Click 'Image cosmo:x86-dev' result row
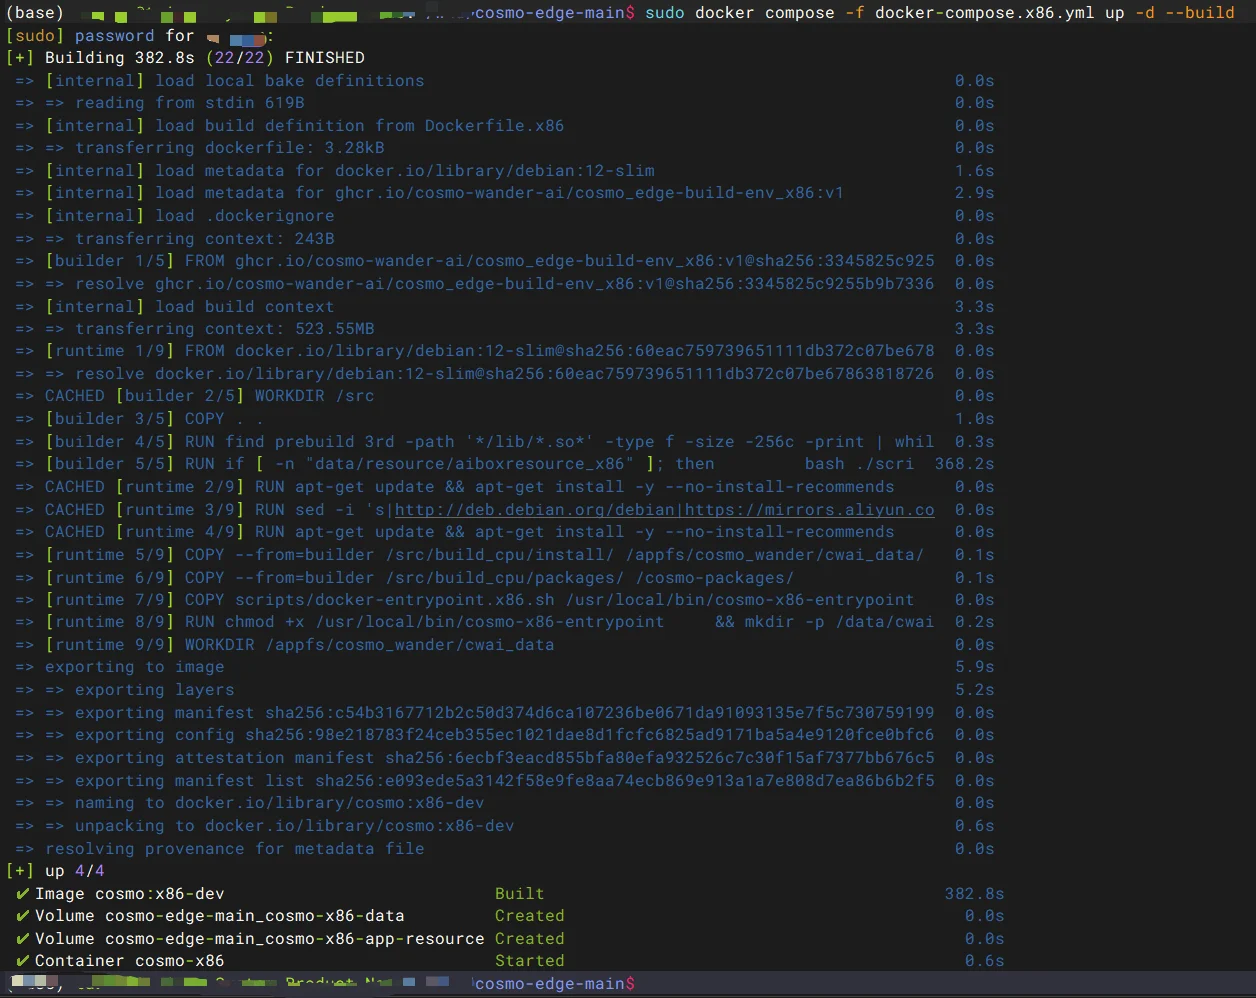 pos(510,894)
